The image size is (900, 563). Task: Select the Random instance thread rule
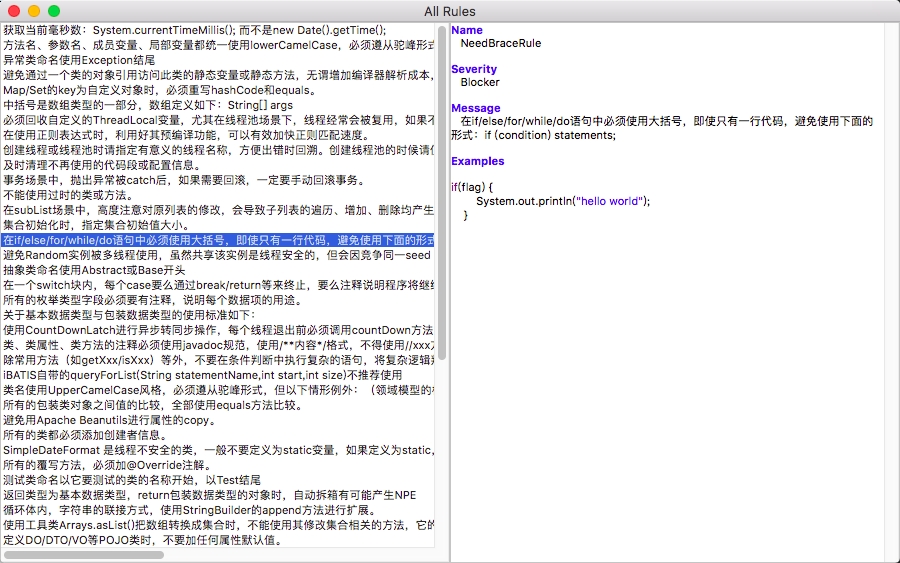click(x=200, y=256)
